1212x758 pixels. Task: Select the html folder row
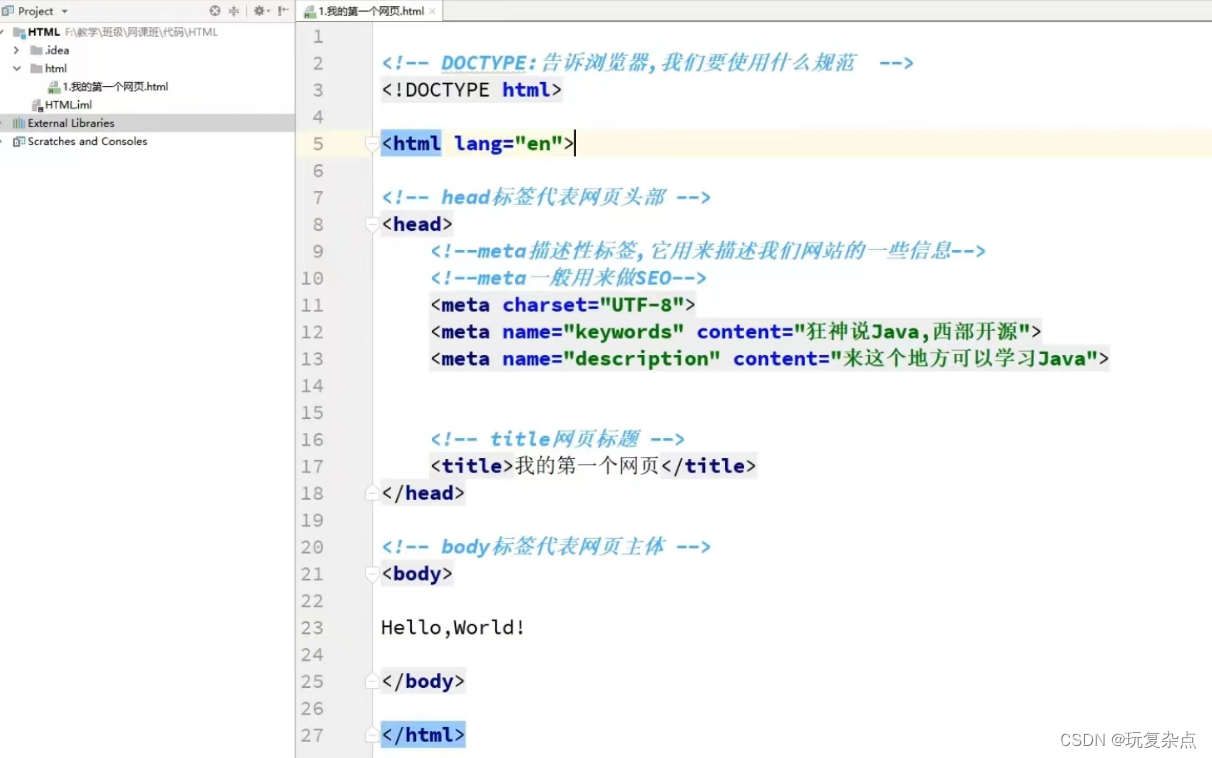[147, 68]
